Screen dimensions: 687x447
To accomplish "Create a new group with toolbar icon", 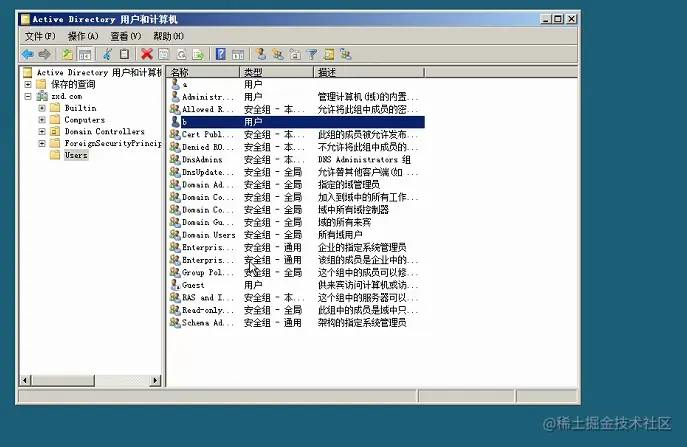I will coord(278,54).
